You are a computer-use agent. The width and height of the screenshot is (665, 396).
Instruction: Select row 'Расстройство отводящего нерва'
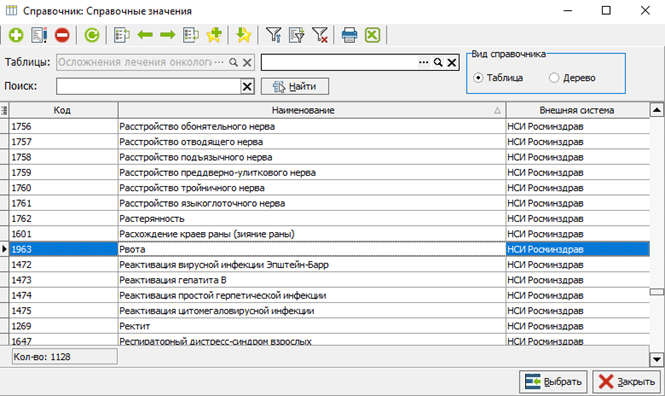point(312,142)
